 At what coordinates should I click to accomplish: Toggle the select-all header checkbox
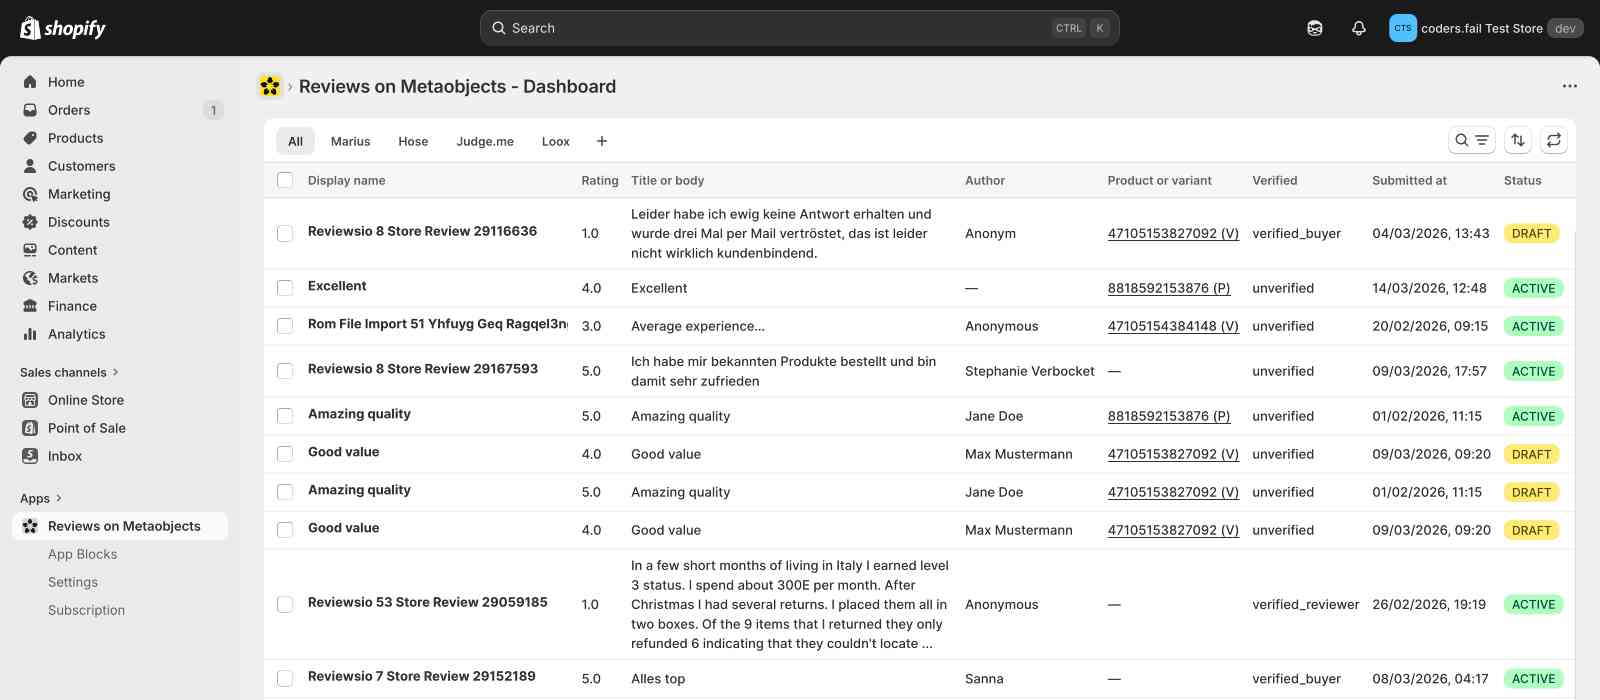coord(285,180)
